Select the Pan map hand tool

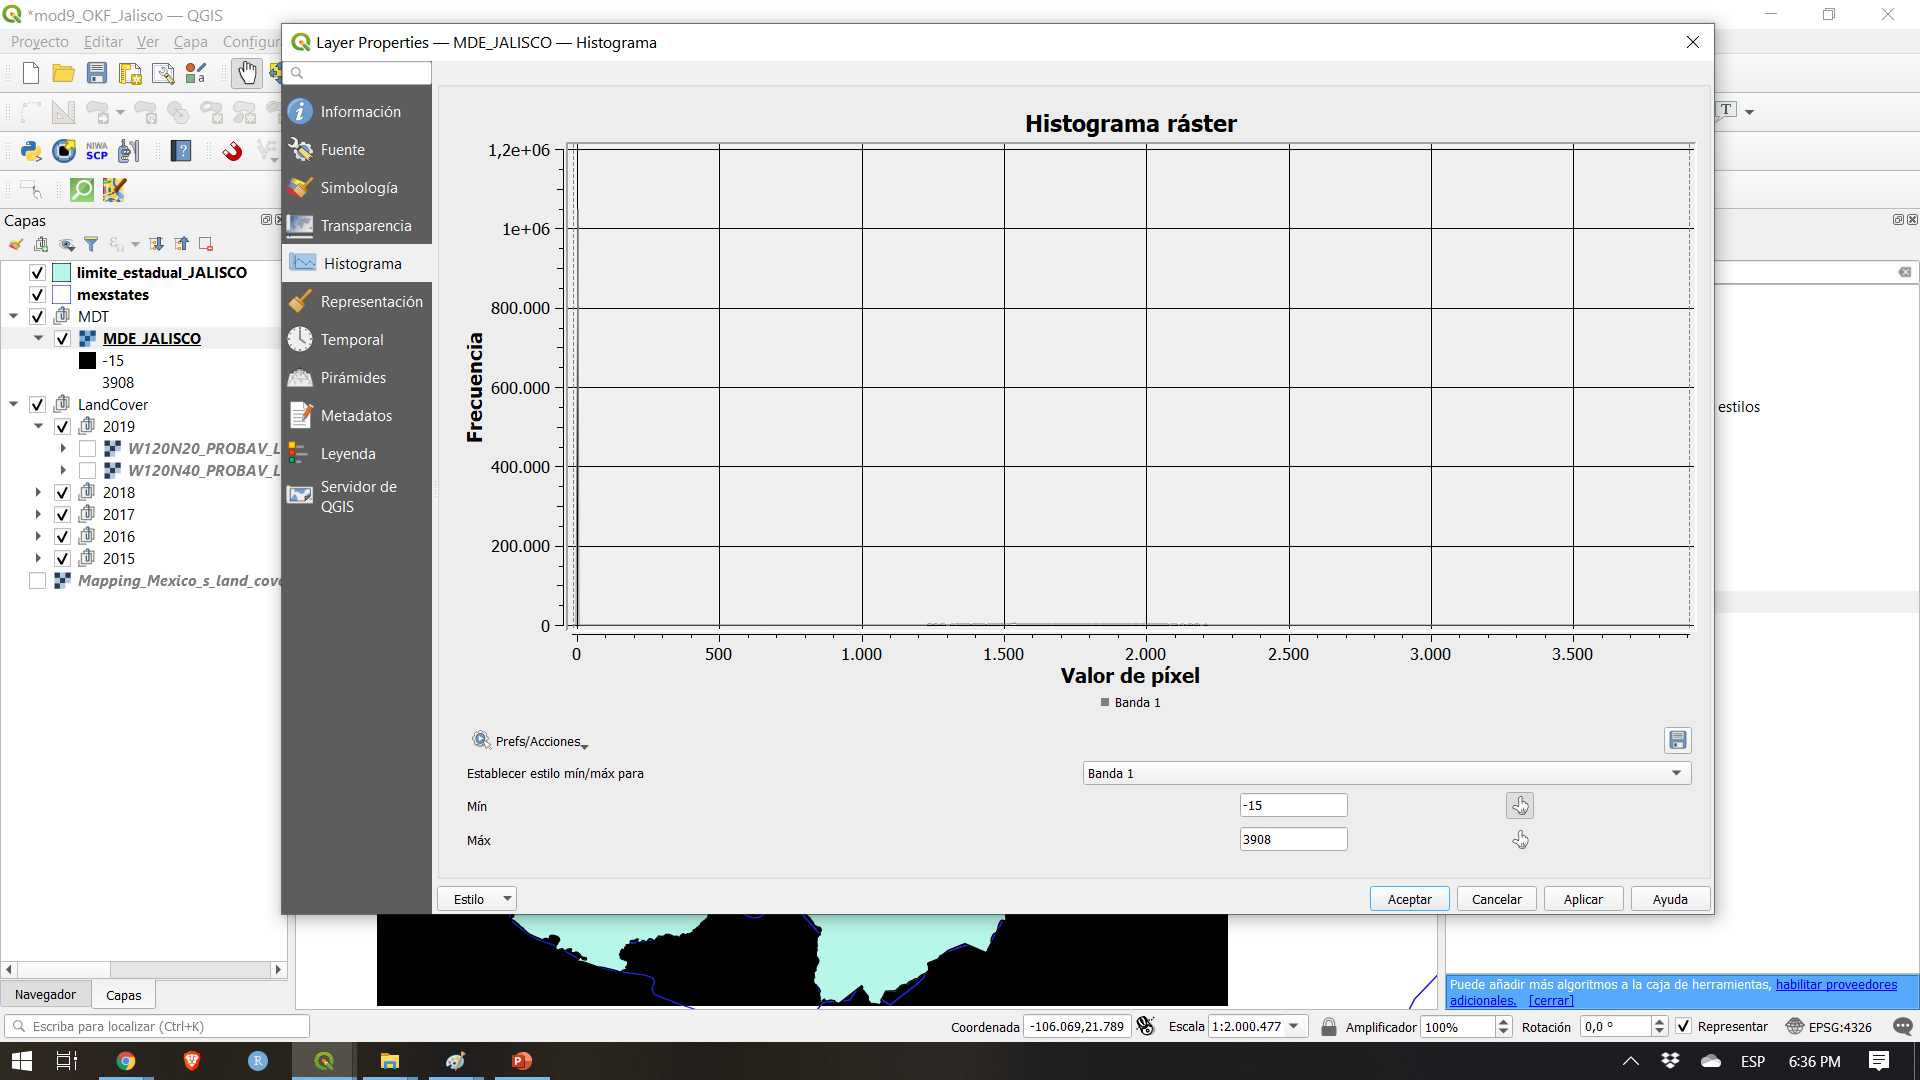pyautogui.click(x=247, y=73)
